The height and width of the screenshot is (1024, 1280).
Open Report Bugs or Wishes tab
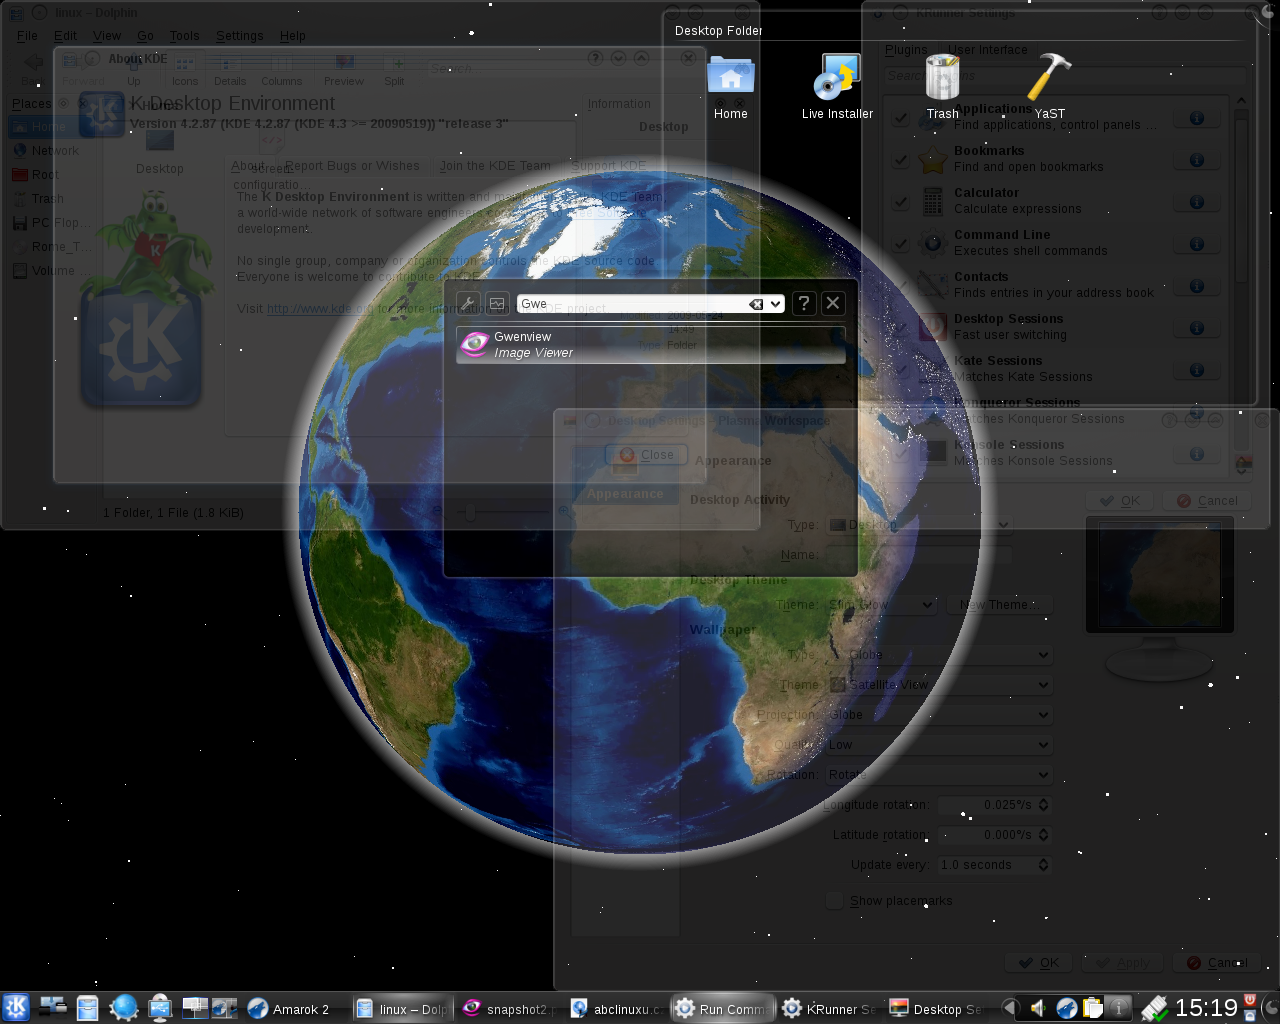point(352,166)
